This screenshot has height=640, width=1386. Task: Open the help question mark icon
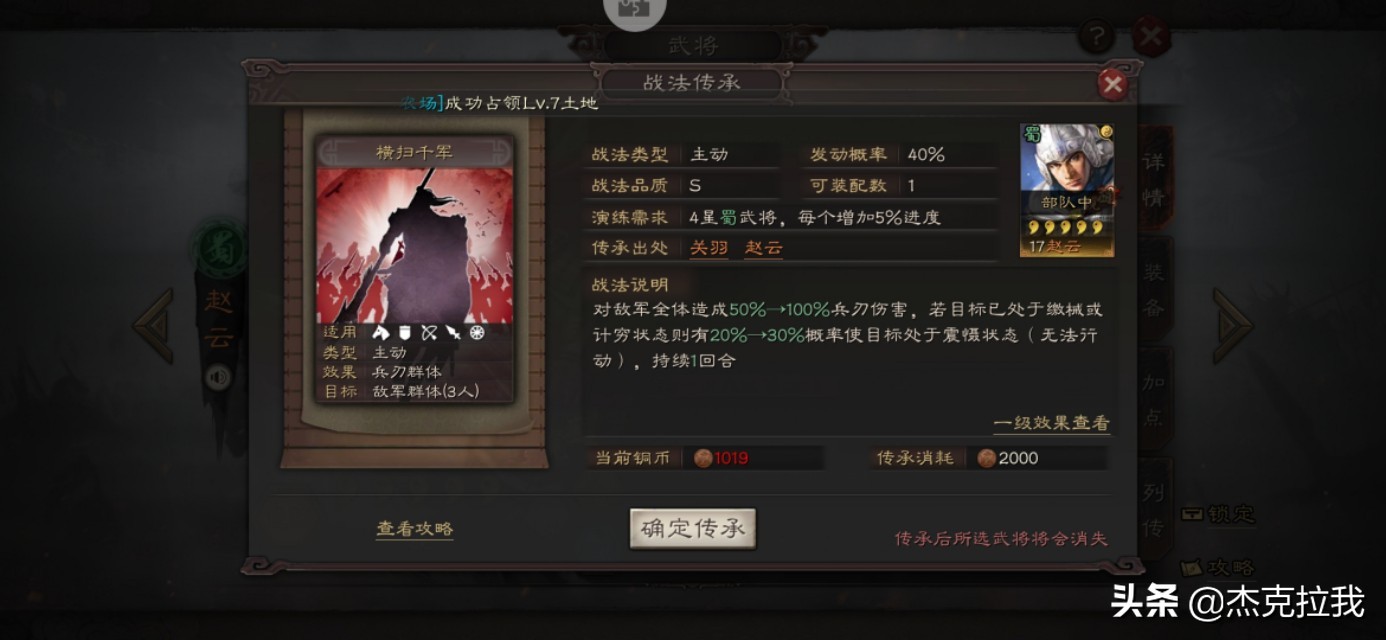1096,37
